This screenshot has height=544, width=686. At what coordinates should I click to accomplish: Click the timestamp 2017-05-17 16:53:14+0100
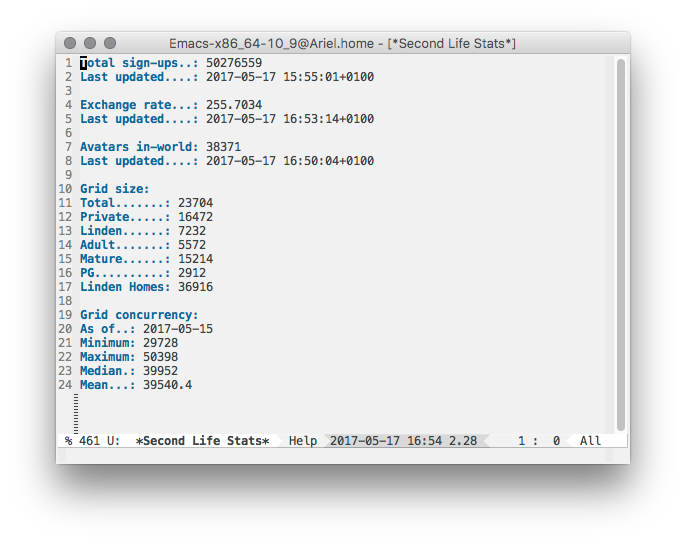point(290,119)
